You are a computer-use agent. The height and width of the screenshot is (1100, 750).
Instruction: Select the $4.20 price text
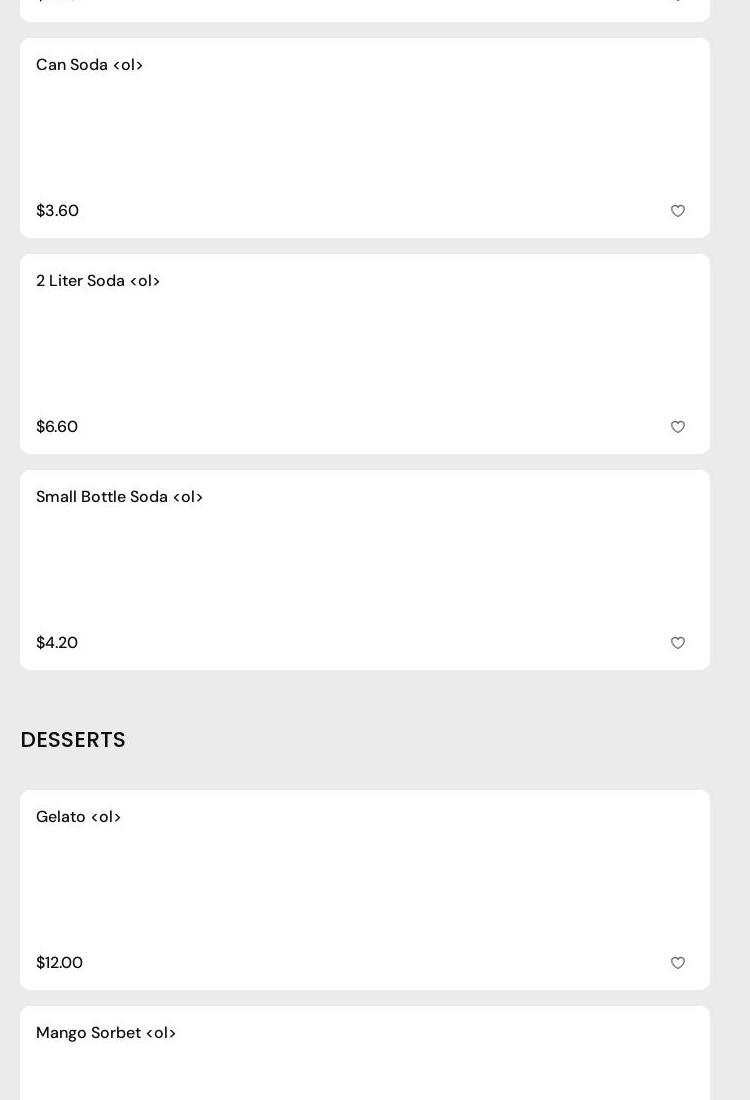[x=57, y=643]
